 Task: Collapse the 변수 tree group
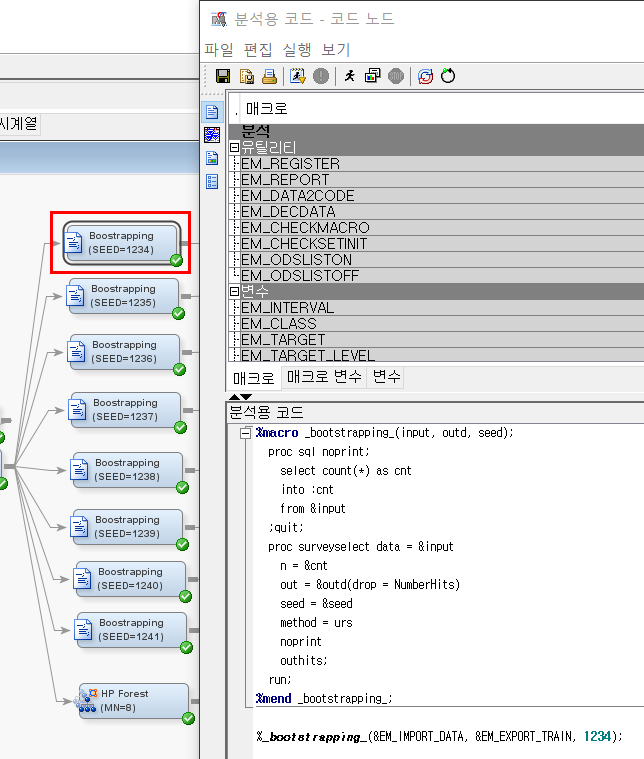(x=235, y=291)
